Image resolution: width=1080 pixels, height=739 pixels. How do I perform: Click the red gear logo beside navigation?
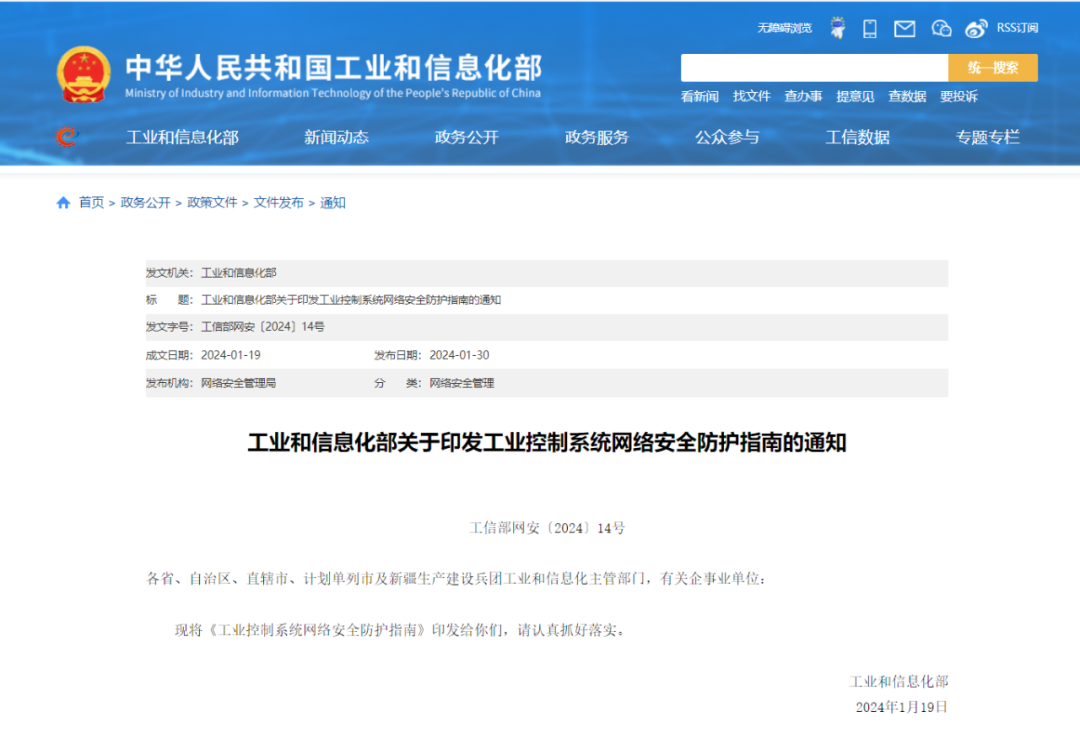66,137
